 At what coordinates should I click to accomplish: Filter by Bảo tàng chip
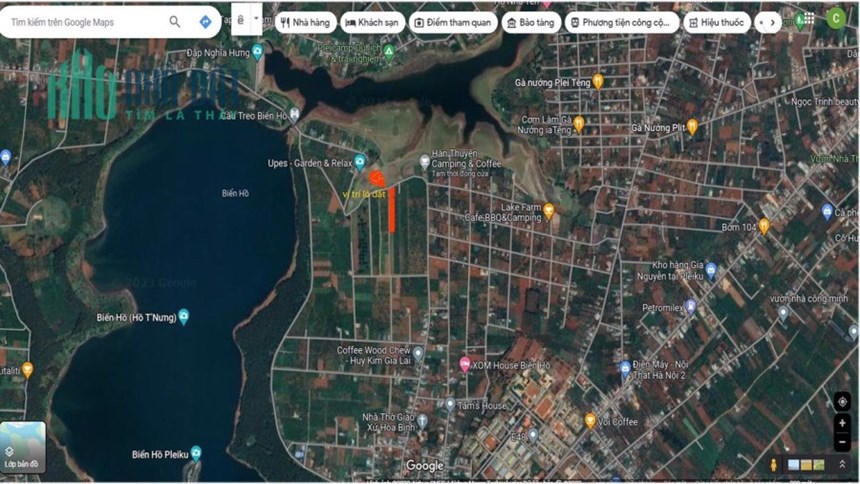[531, 22]
